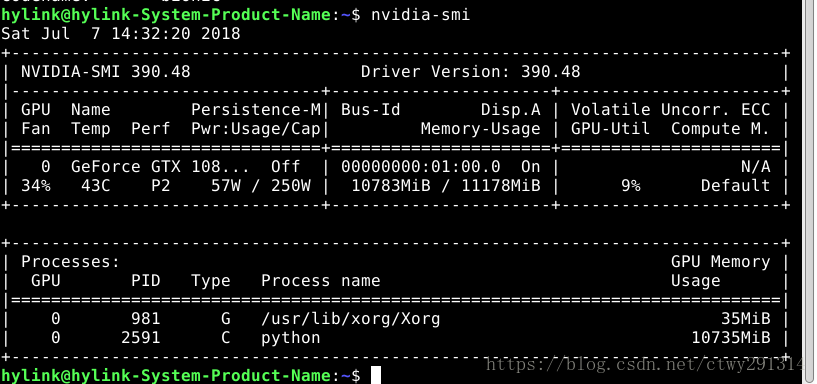
Task: Click the NVIDIA-SMI 390.48 version text
Action: [106, 71]
